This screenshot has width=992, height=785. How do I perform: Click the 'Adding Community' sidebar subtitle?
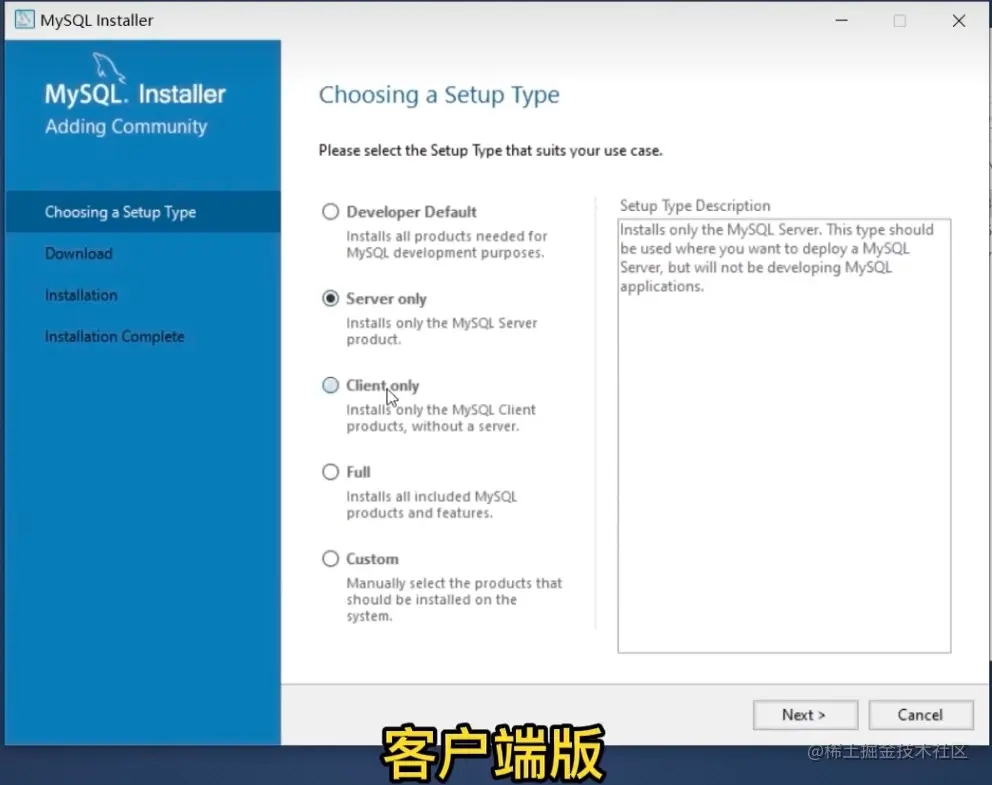click(x=126, y=127)
